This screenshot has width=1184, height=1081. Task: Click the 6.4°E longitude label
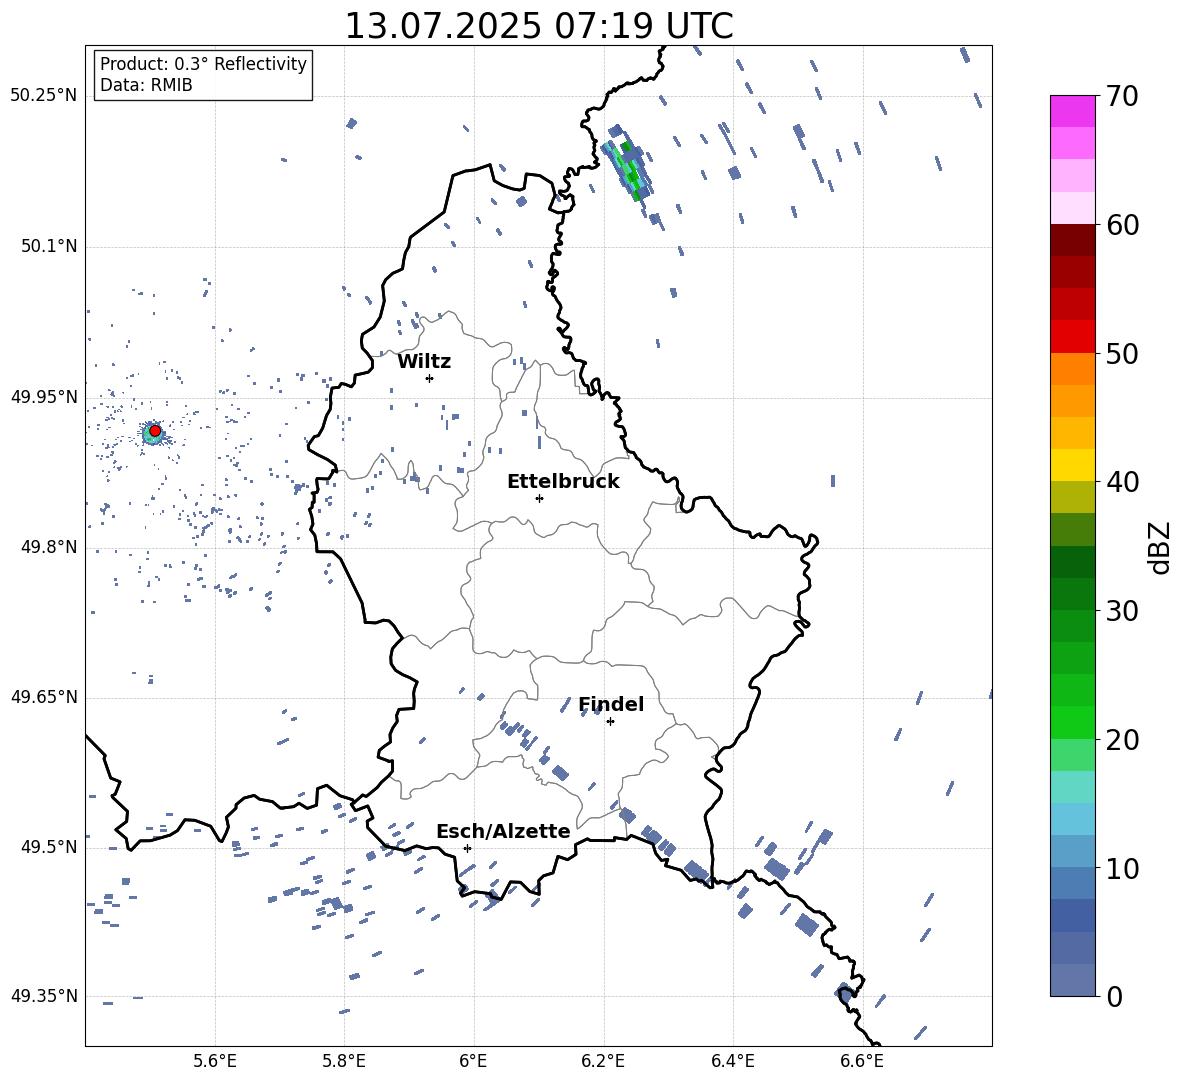732,1061
